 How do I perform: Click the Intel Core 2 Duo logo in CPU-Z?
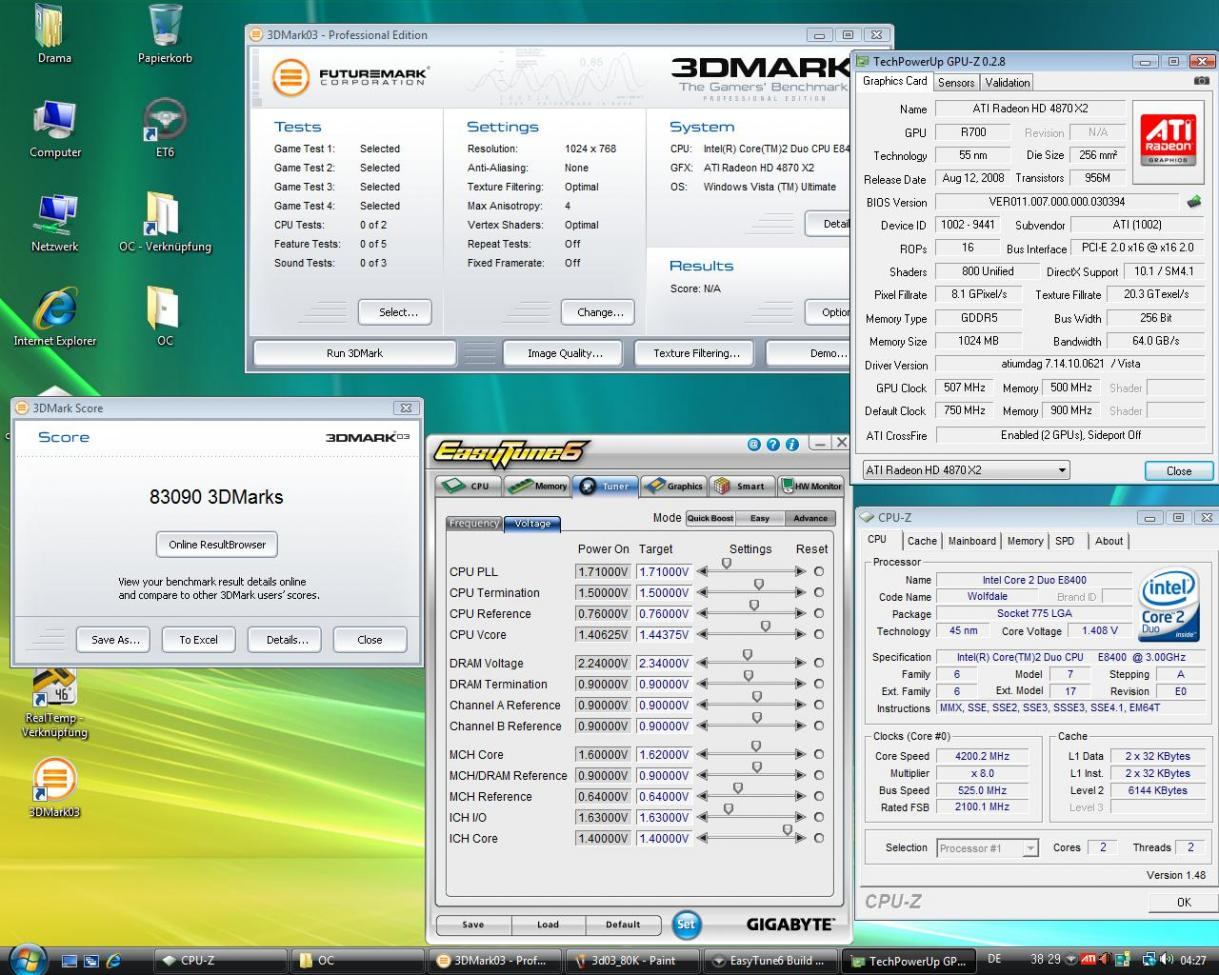1169,605
